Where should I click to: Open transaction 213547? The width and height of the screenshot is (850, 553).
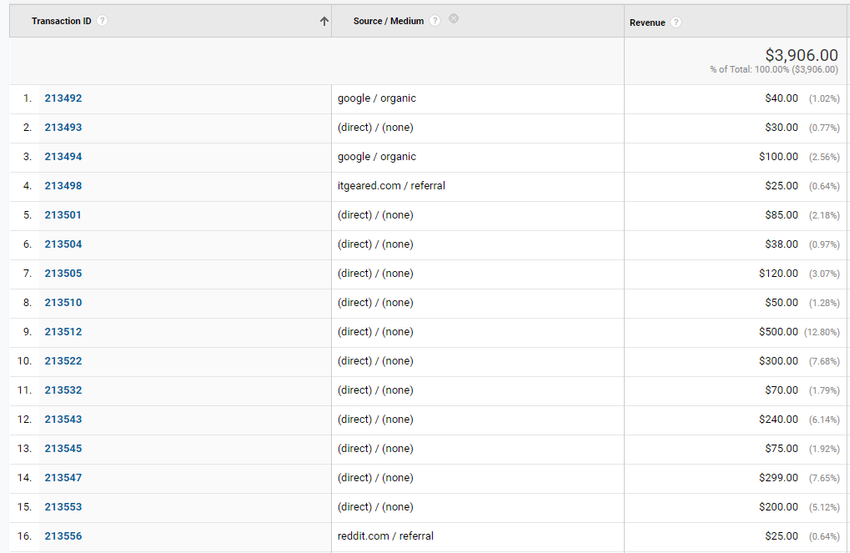pyautogui.click(x=63, y=478)
